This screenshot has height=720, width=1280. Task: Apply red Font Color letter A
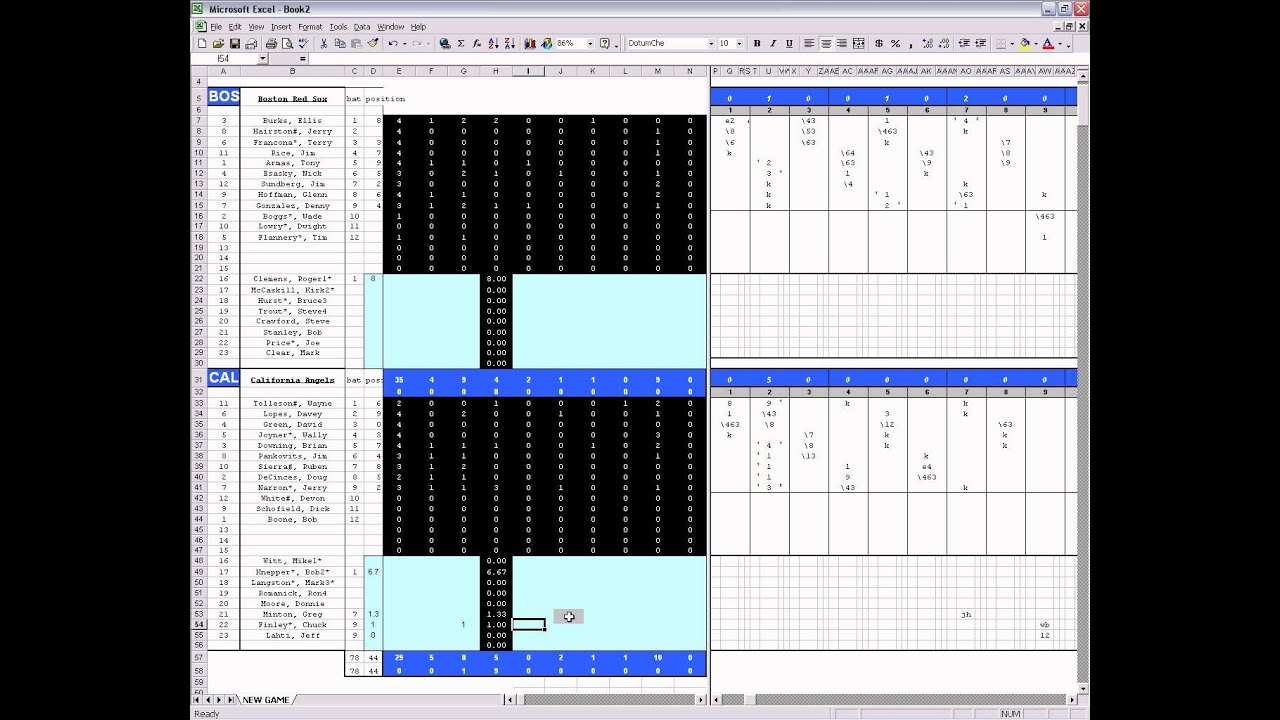[x=1047, y=44]
